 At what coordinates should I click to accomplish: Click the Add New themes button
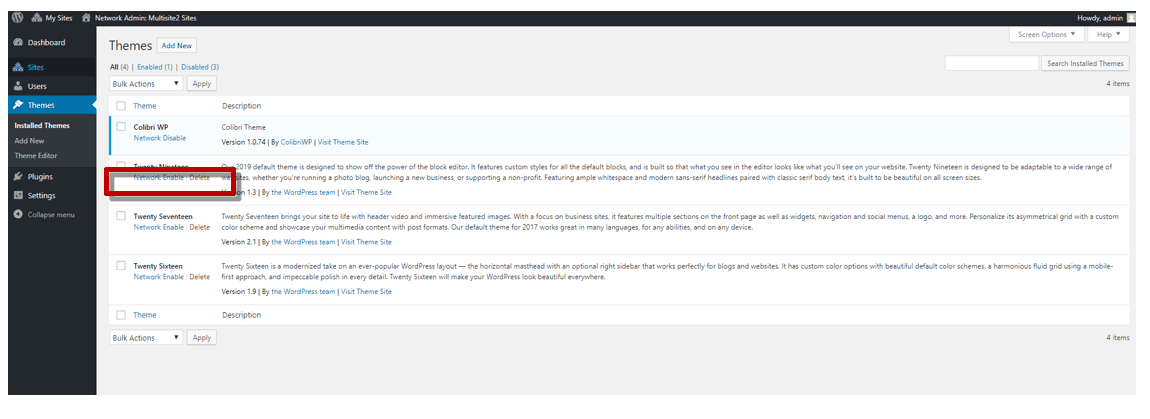pos(177,46)
